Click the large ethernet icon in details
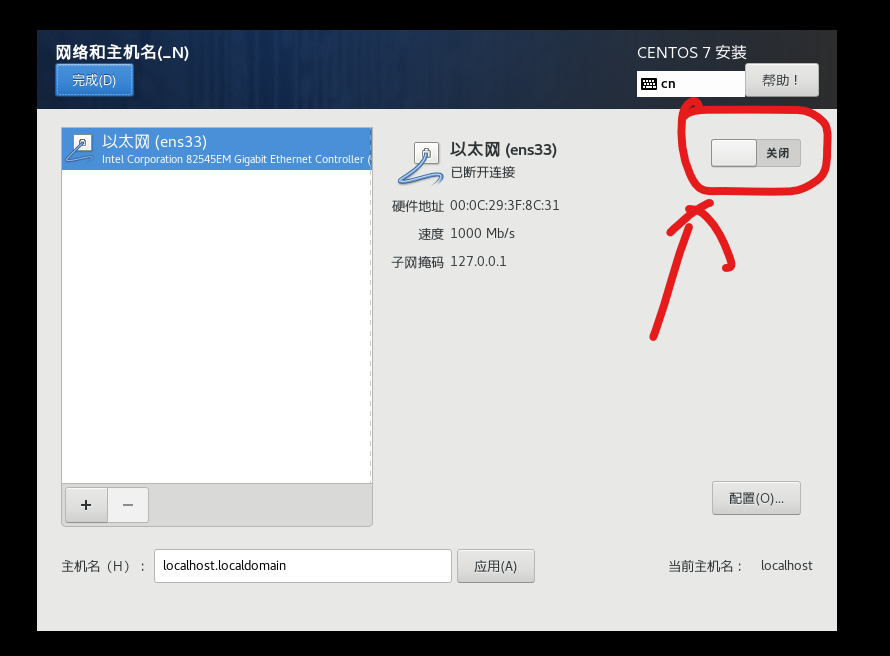Image resolution: width=890 pixels, height=656 pixels. (420, 163)
